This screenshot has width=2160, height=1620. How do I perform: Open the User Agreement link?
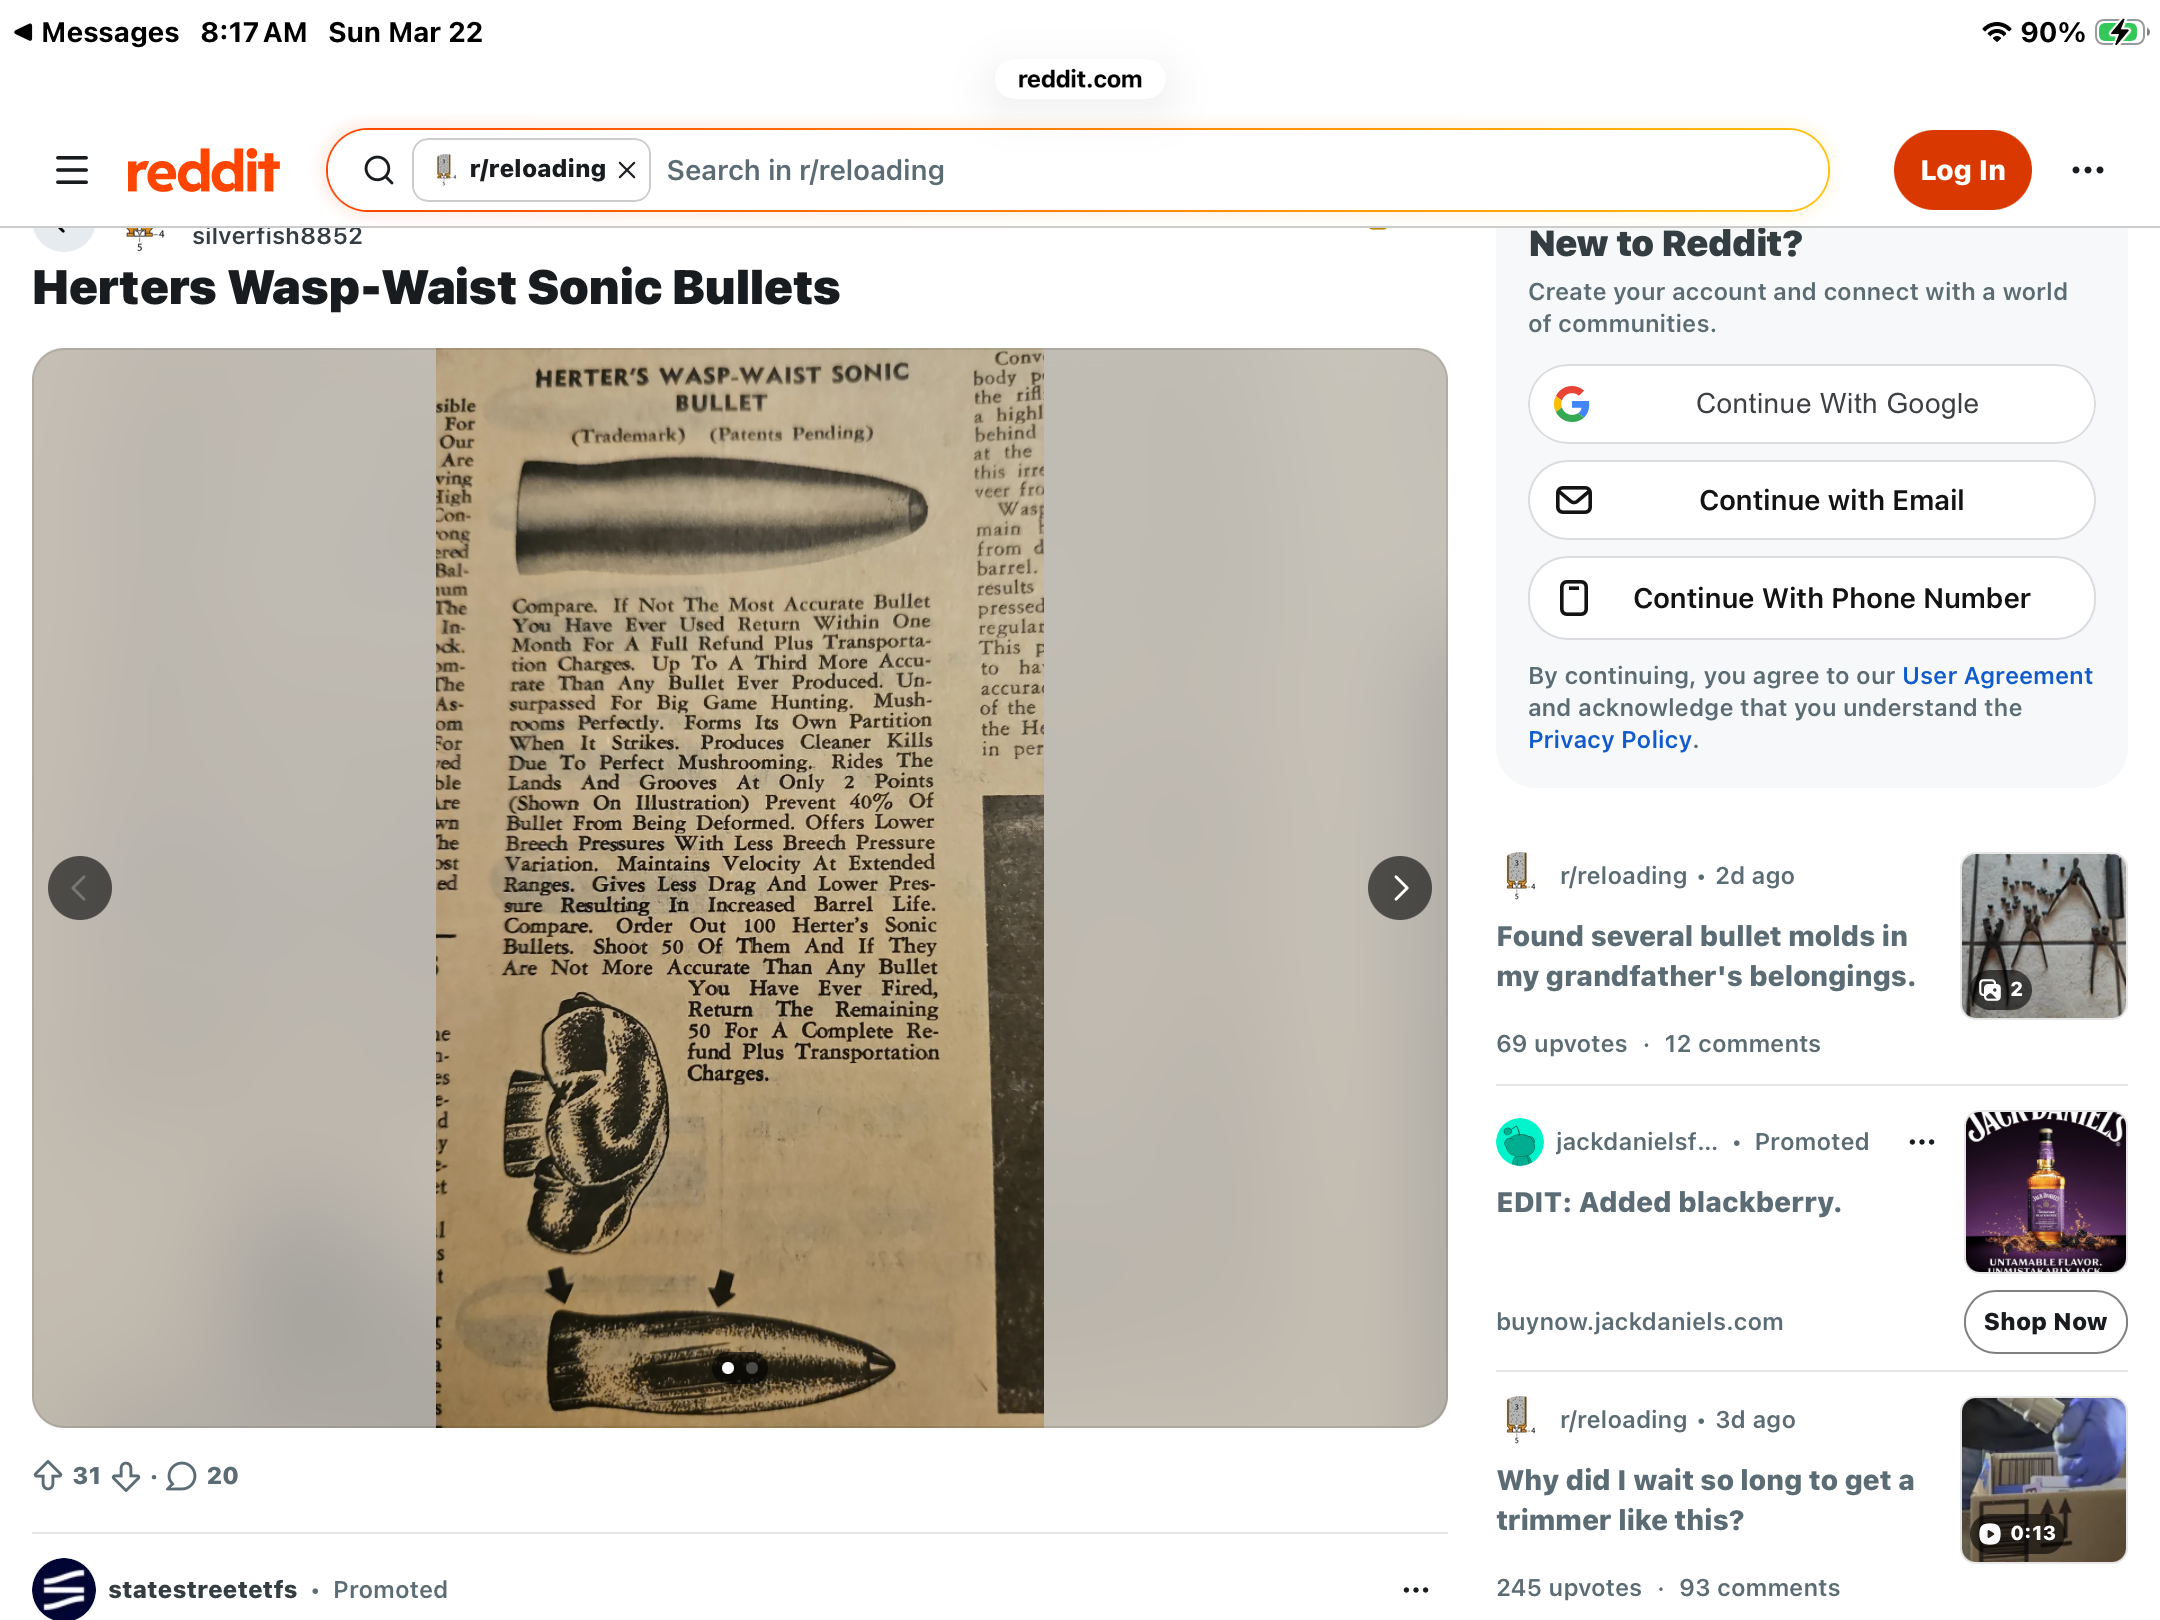coord(1996,676)
